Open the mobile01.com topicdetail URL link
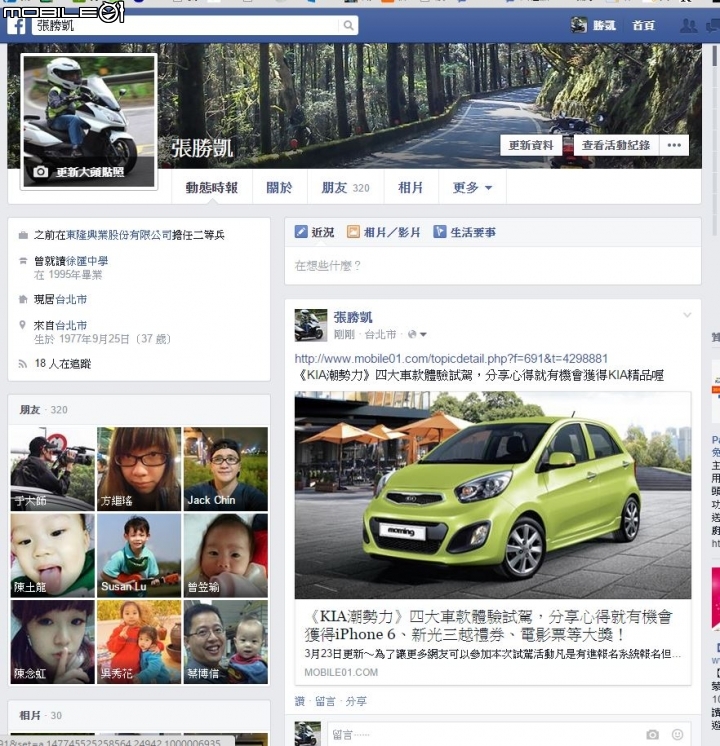This screenshot has height=746, width=720. point(451,358)
